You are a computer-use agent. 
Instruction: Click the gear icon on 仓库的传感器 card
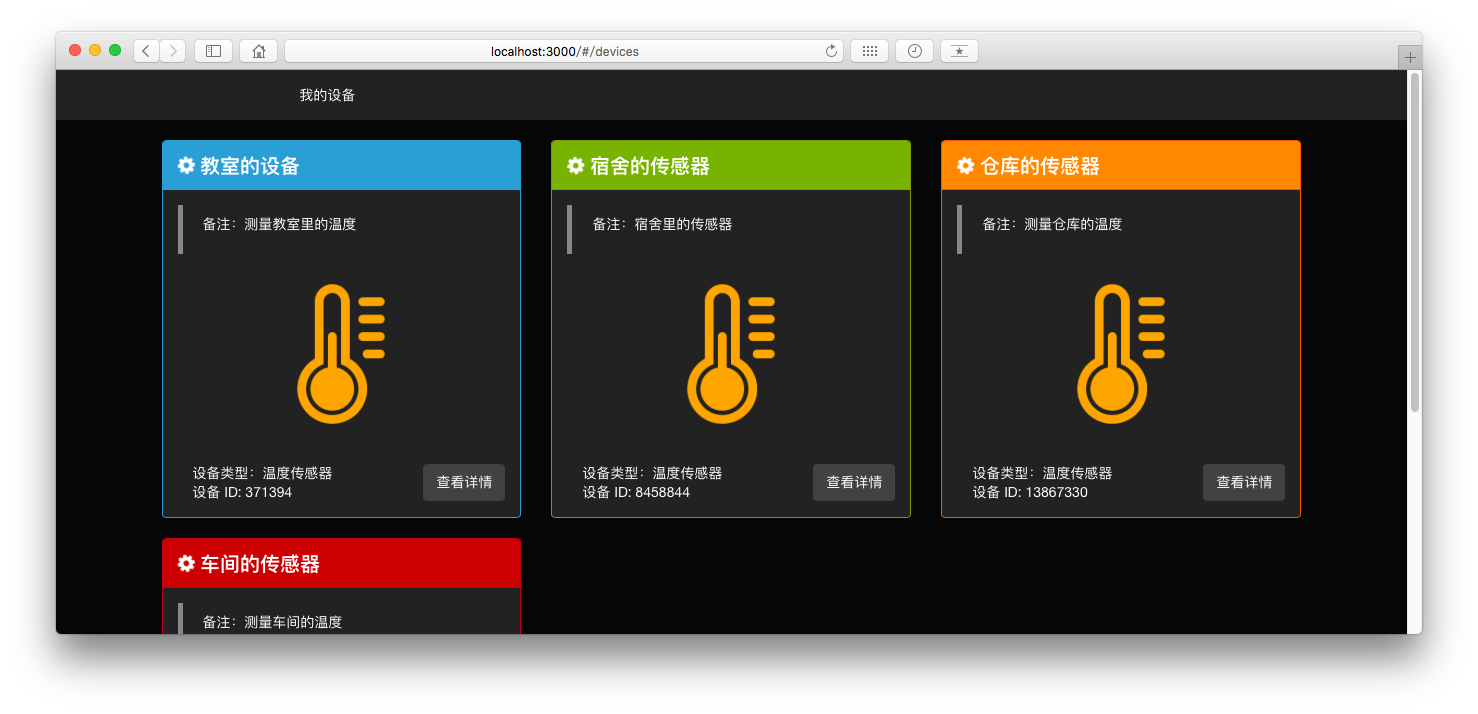pos(966,166)
